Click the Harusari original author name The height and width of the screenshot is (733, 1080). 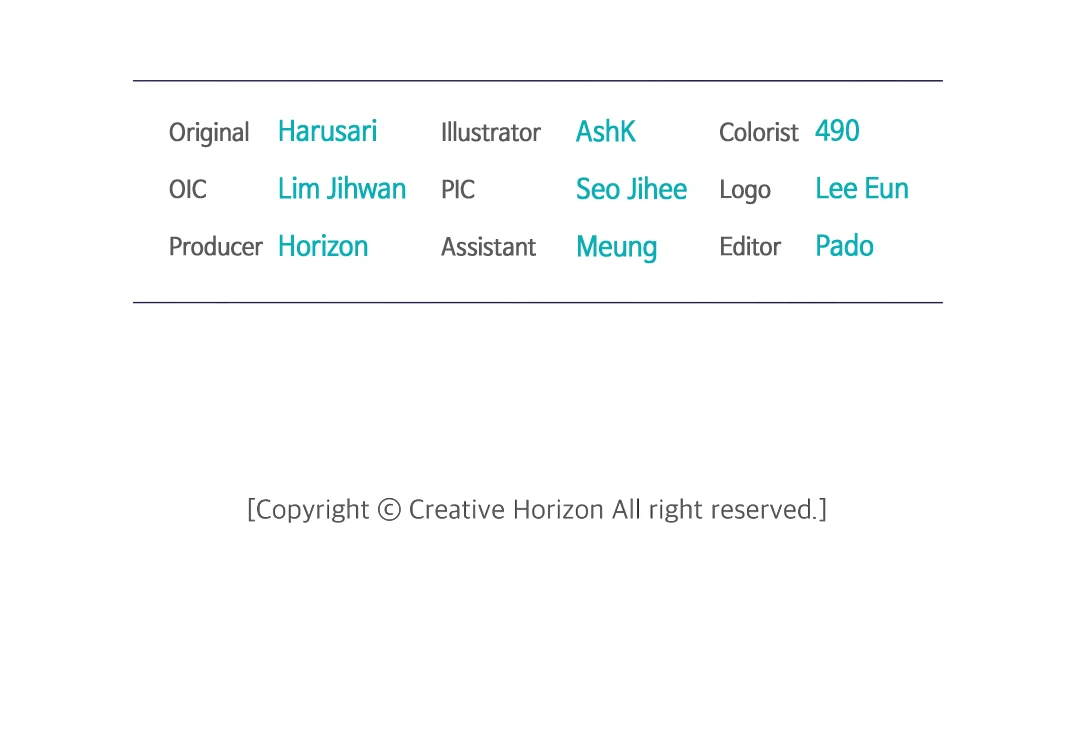(327, 131)
